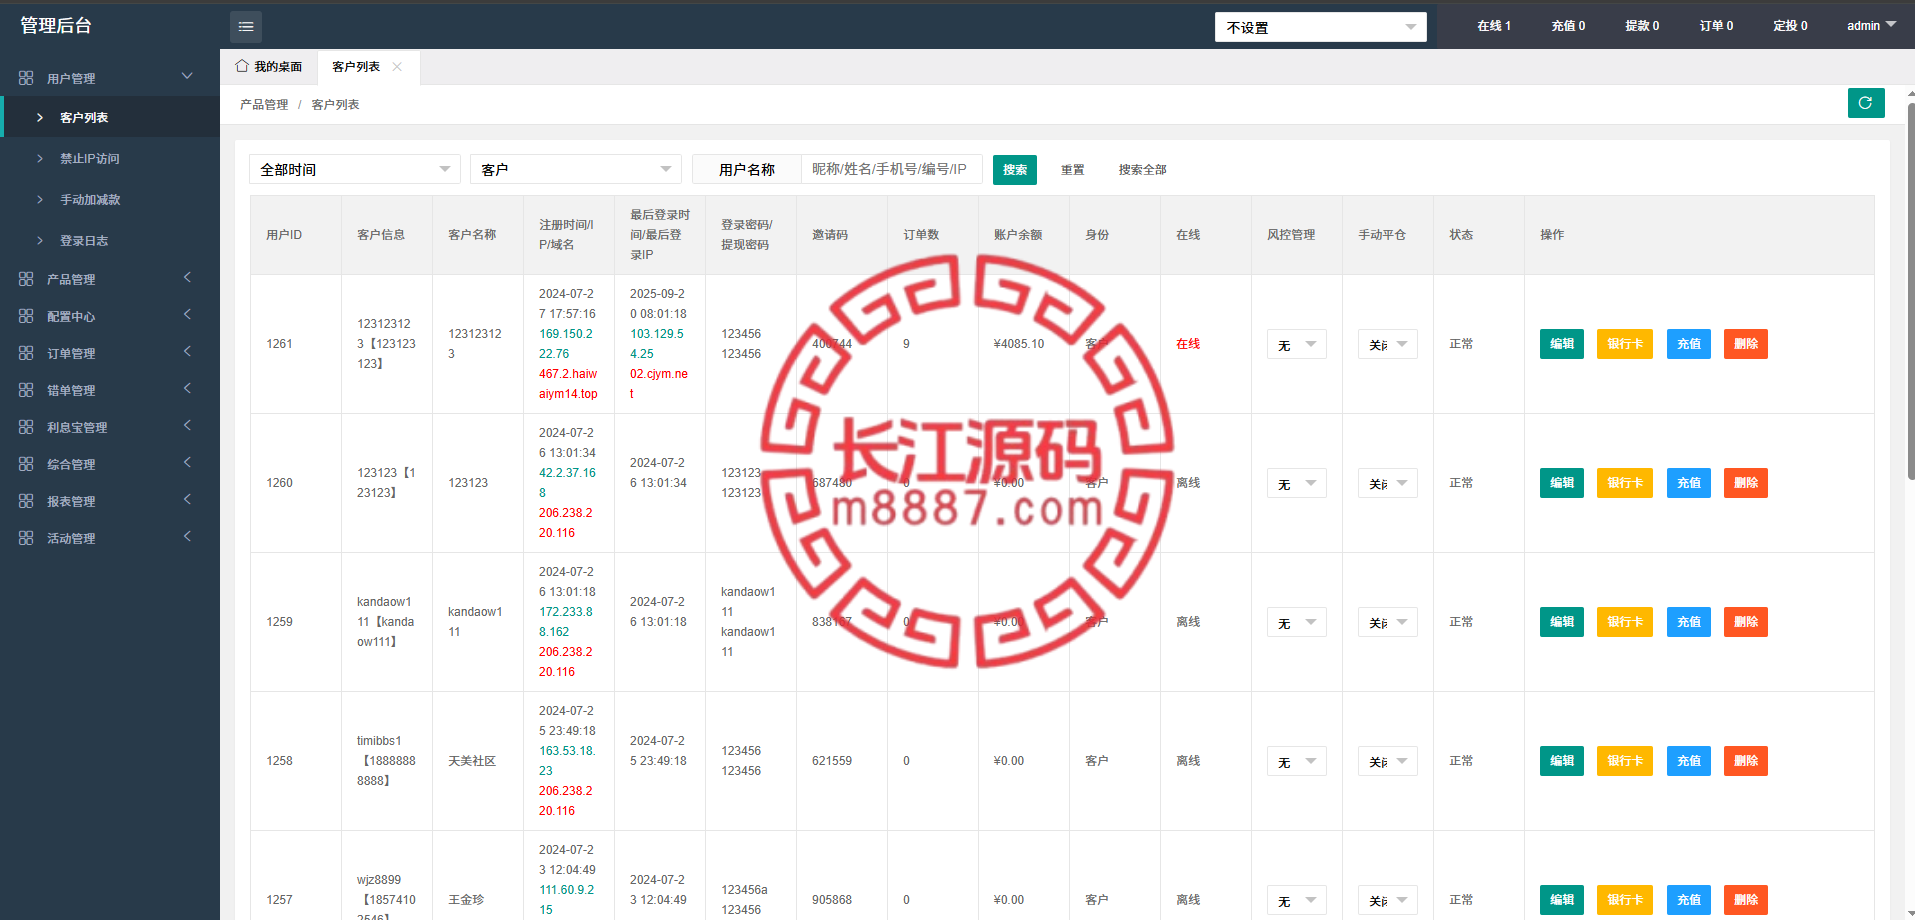Image resolution: width=1915 pixels, height=920 pixels.
Task: Click the customer name 天美社区
Action: click(472, 761)
